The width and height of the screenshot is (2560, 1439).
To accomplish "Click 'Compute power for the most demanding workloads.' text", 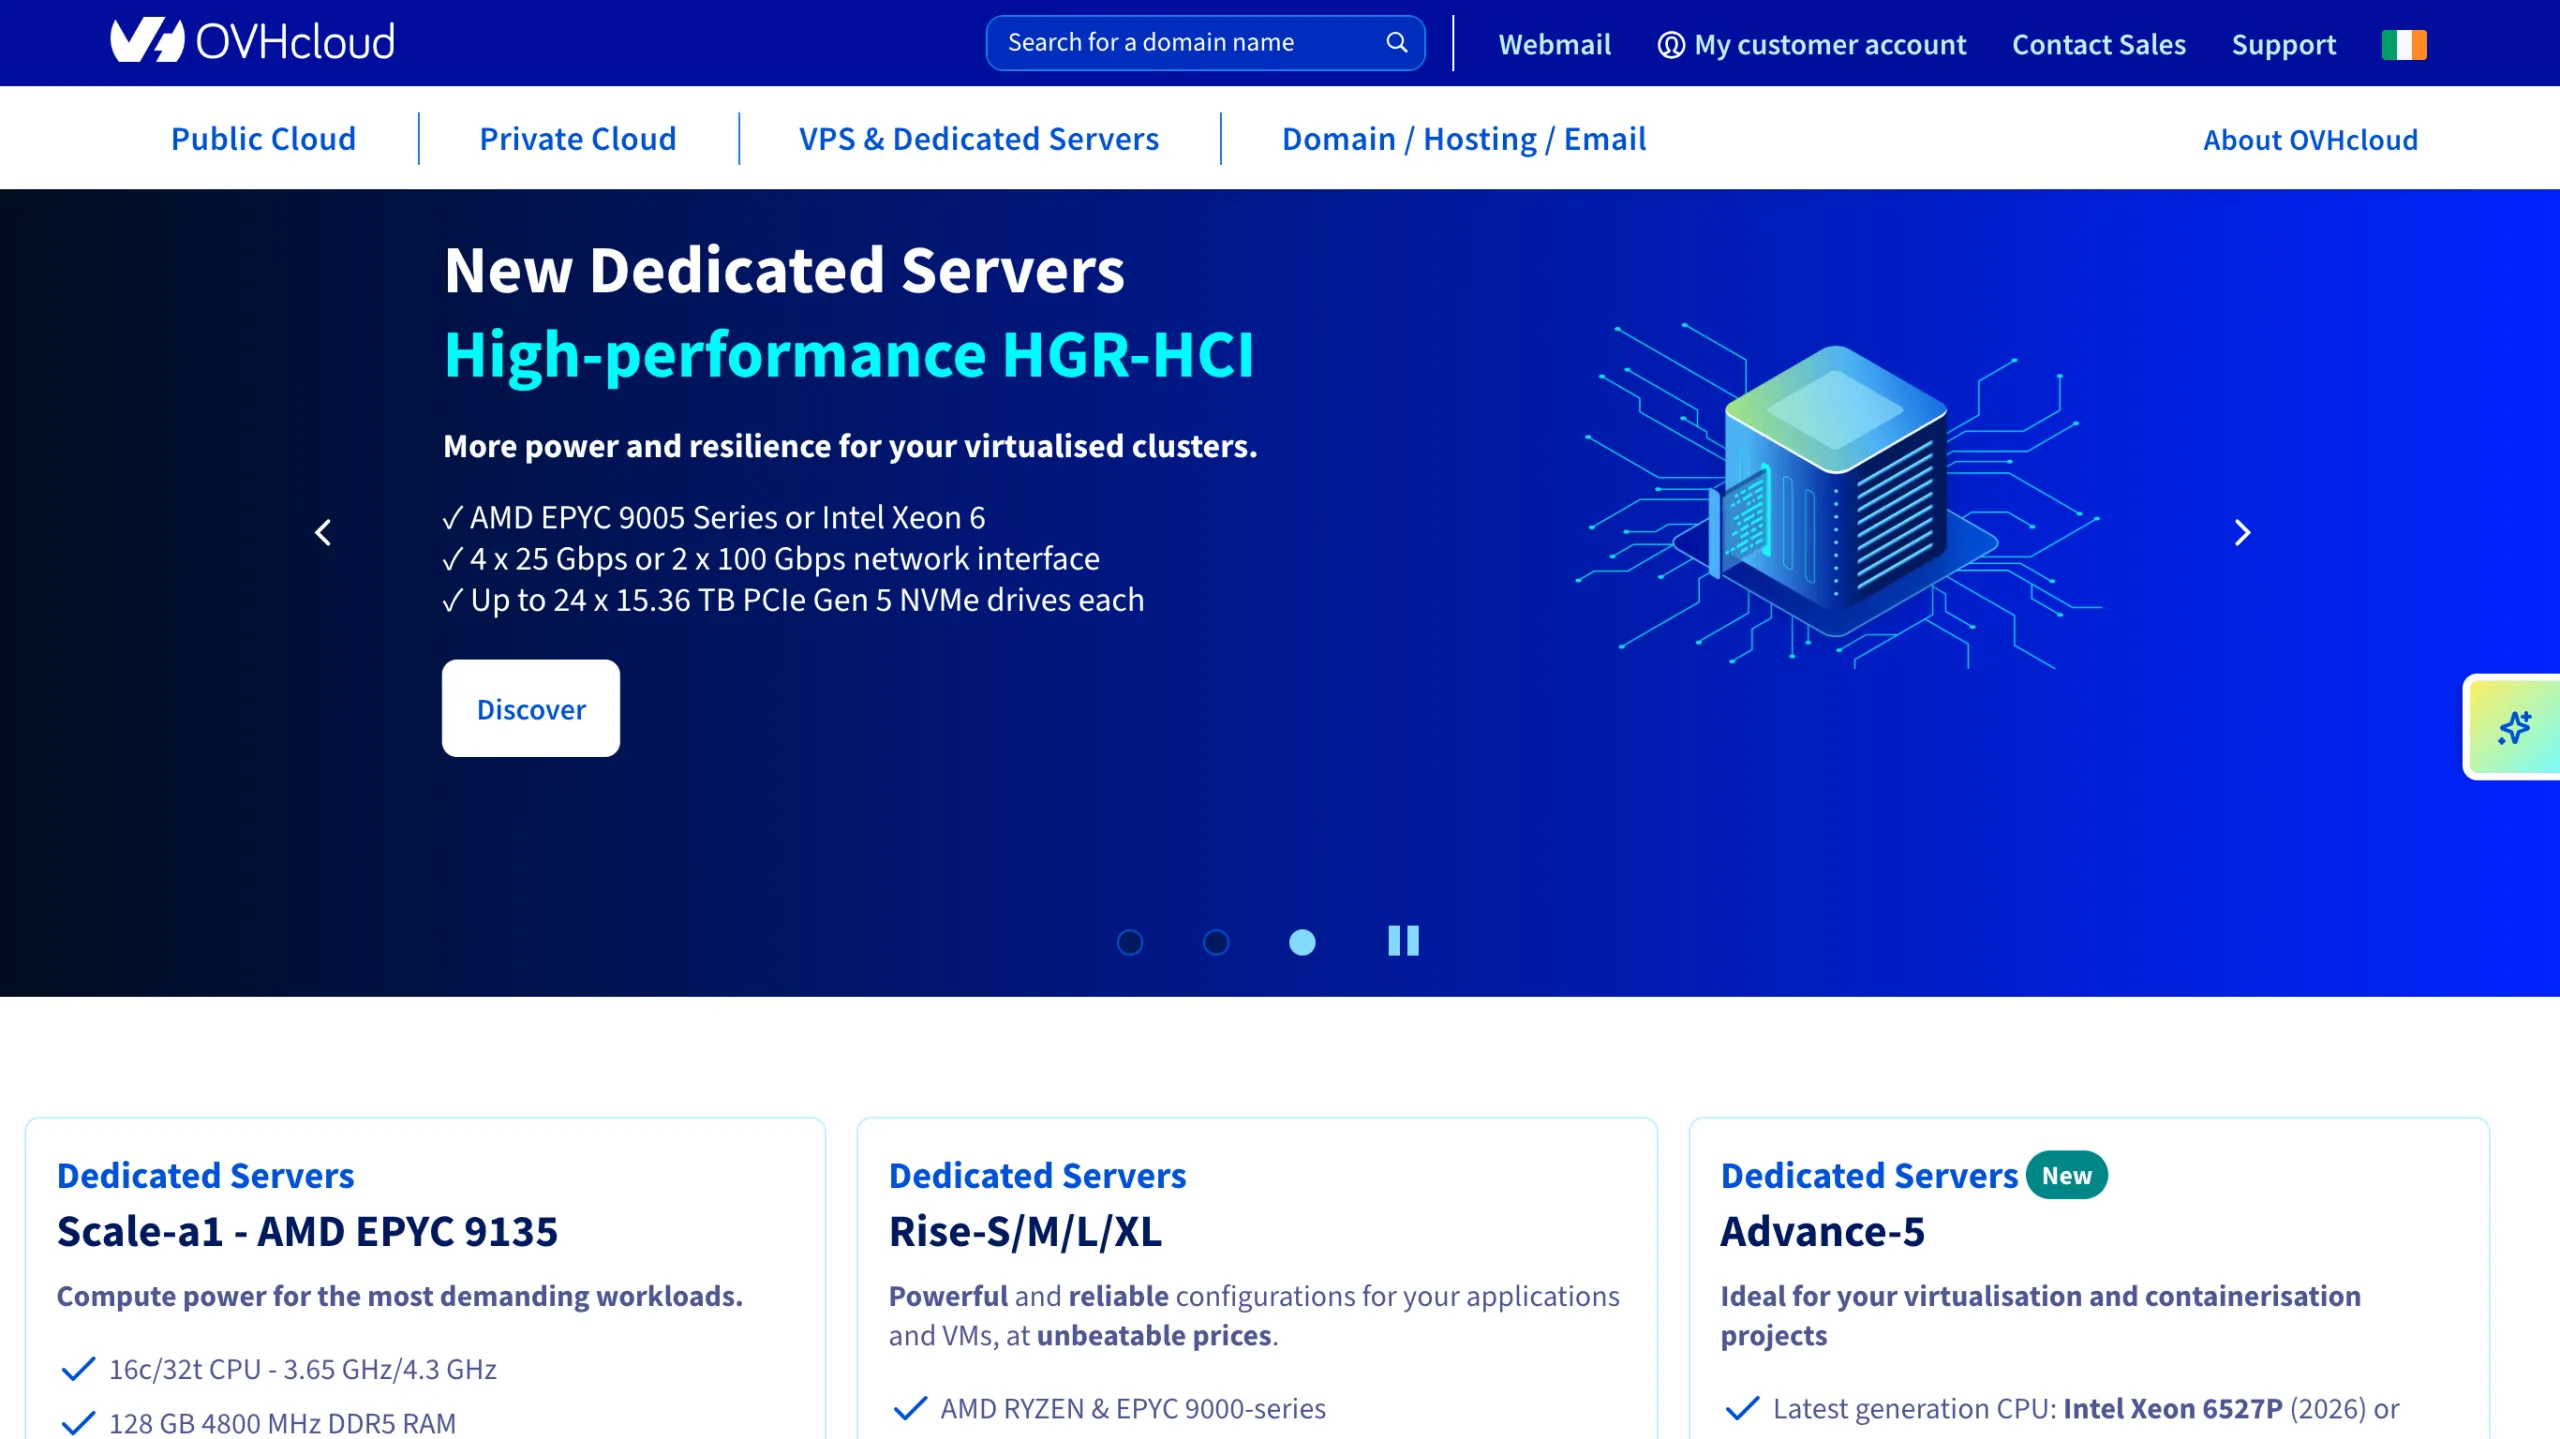I will pos(400,1296).
